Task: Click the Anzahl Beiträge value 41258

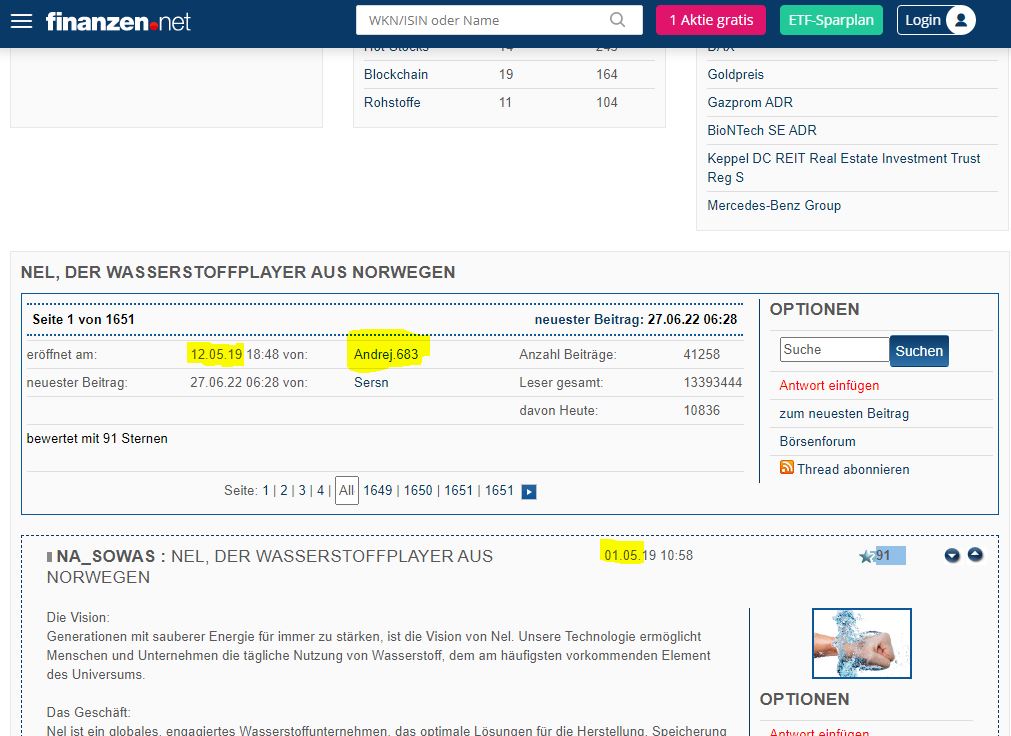Action: pyautogui.click(x=702, y=354)
